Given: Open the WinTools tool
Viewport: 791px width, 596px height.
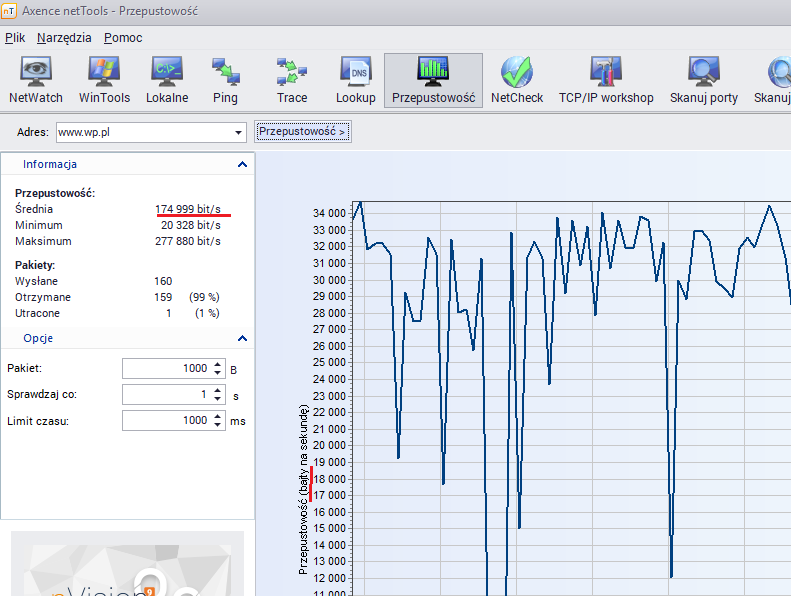Looking at the screenshot, I should [104, 80].
